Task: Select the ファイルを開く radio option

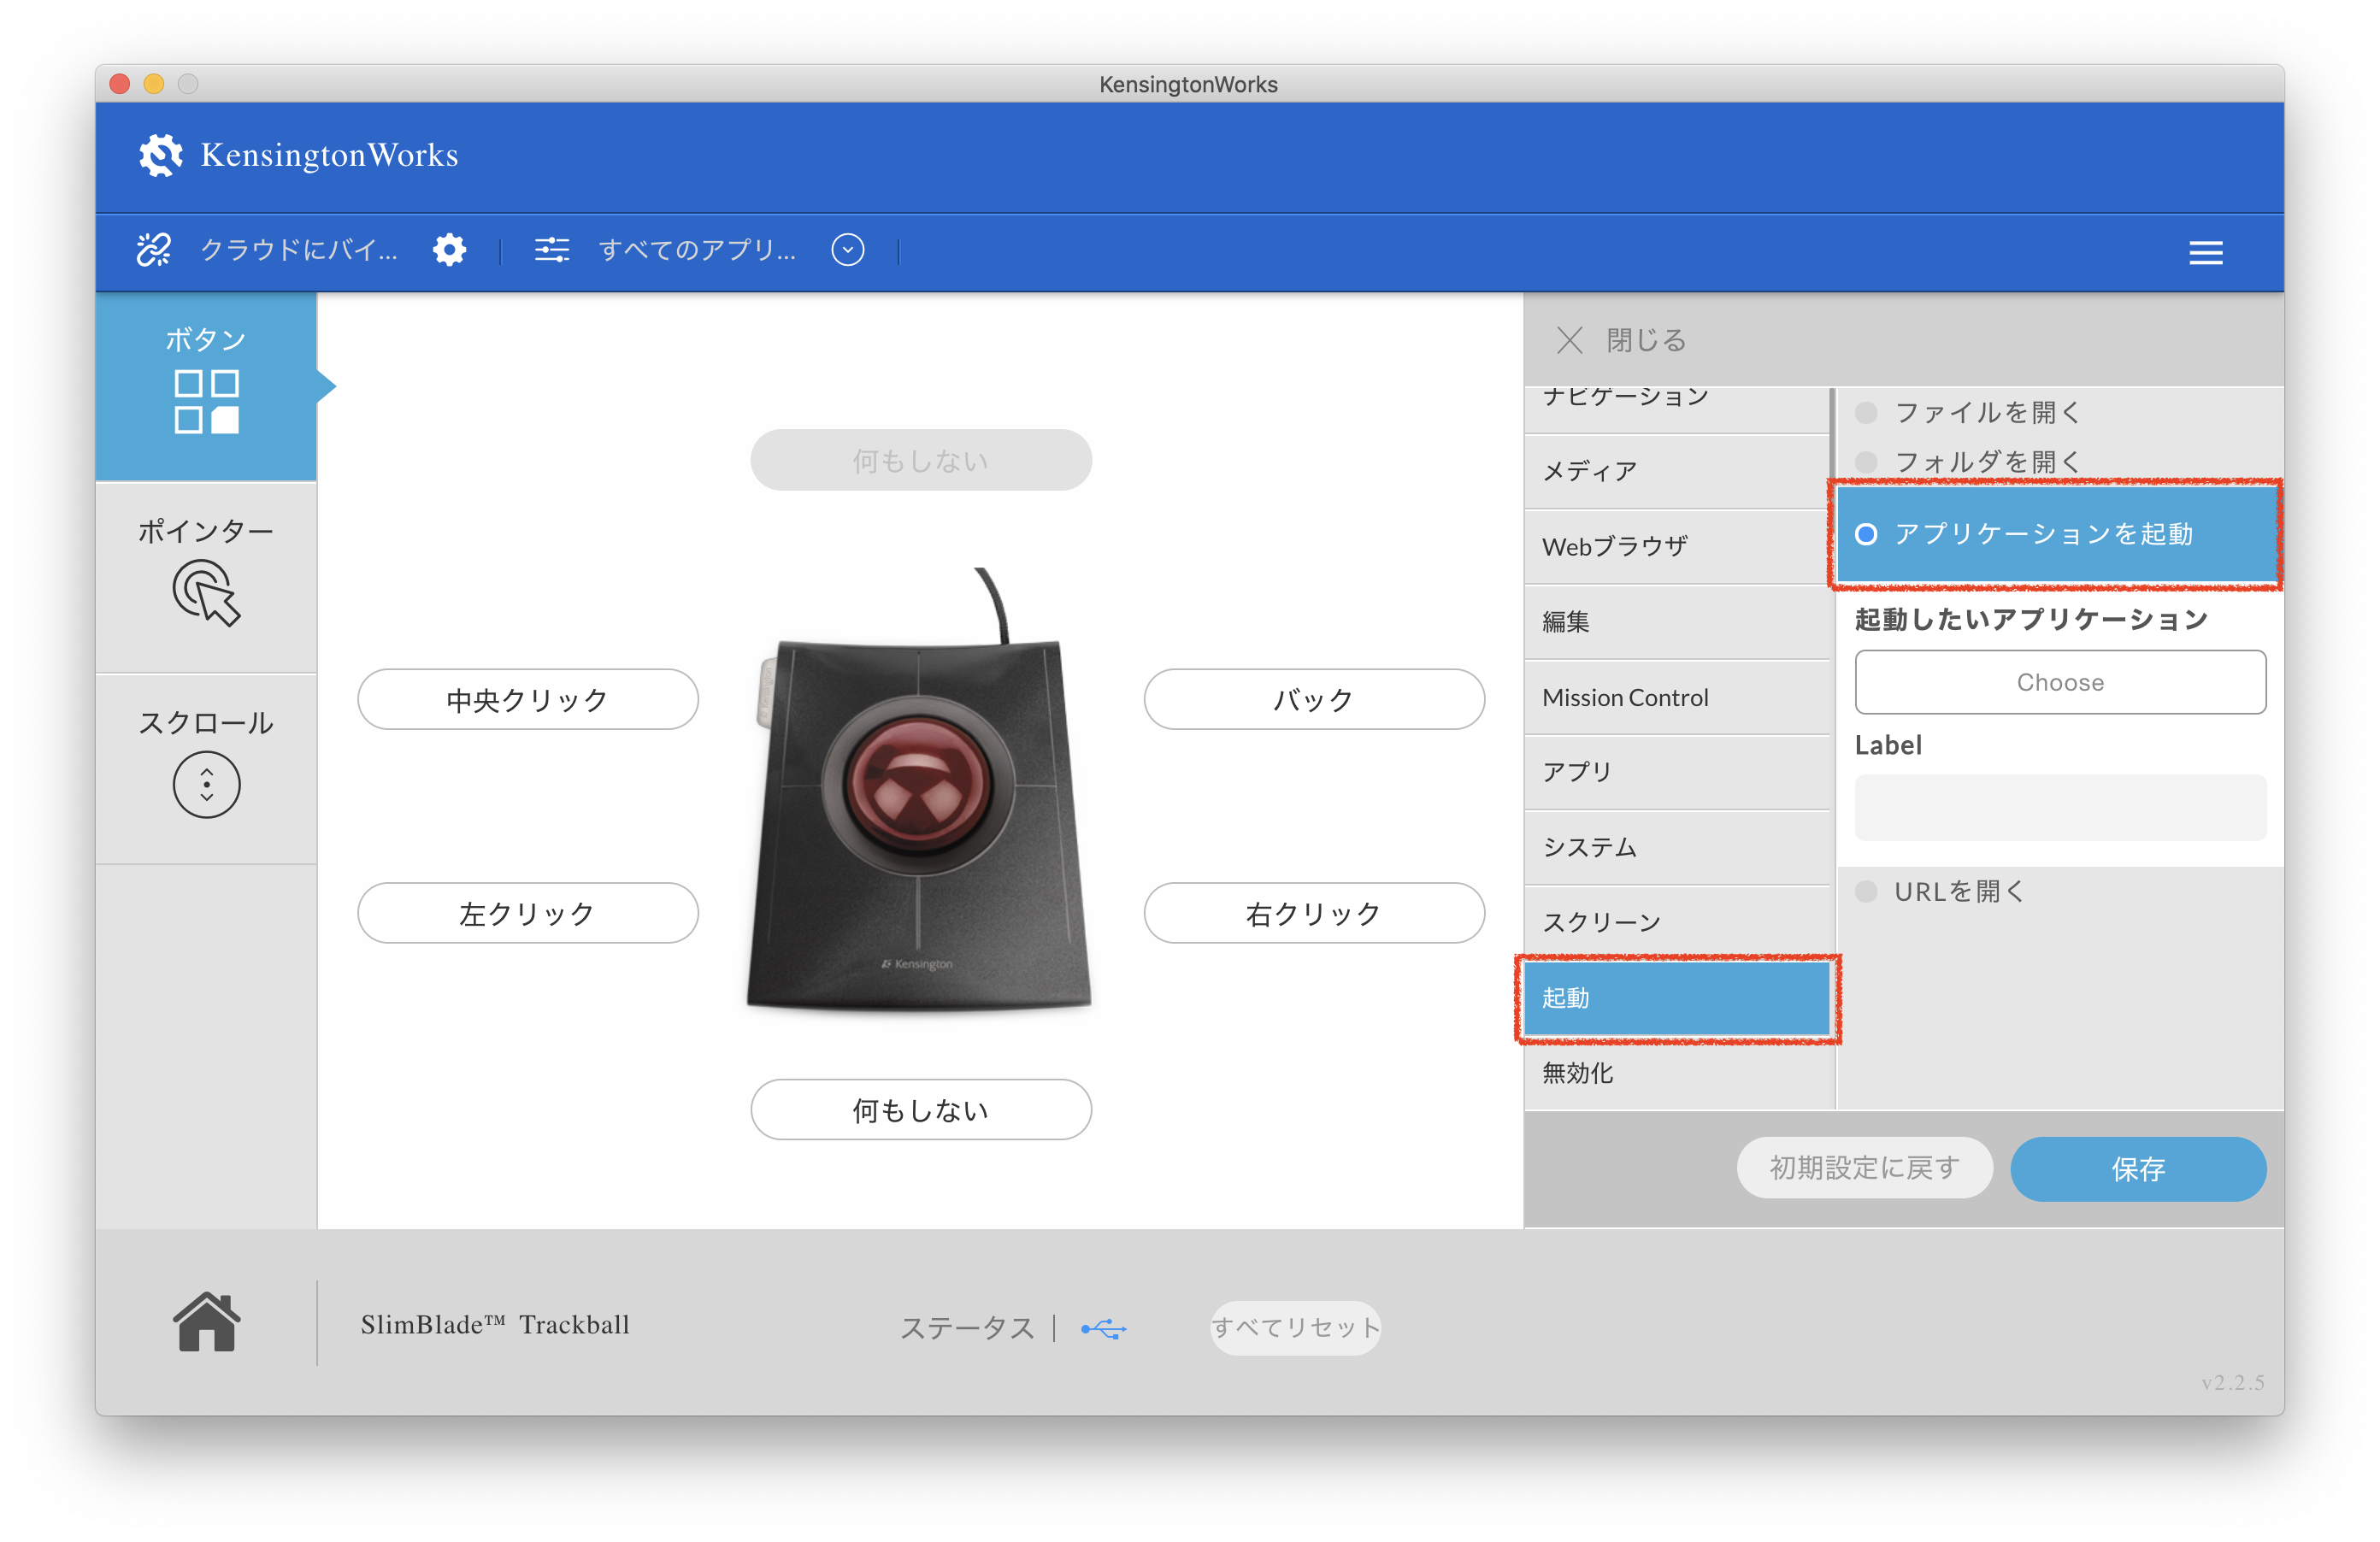Action: click(x=1866, y=412)
